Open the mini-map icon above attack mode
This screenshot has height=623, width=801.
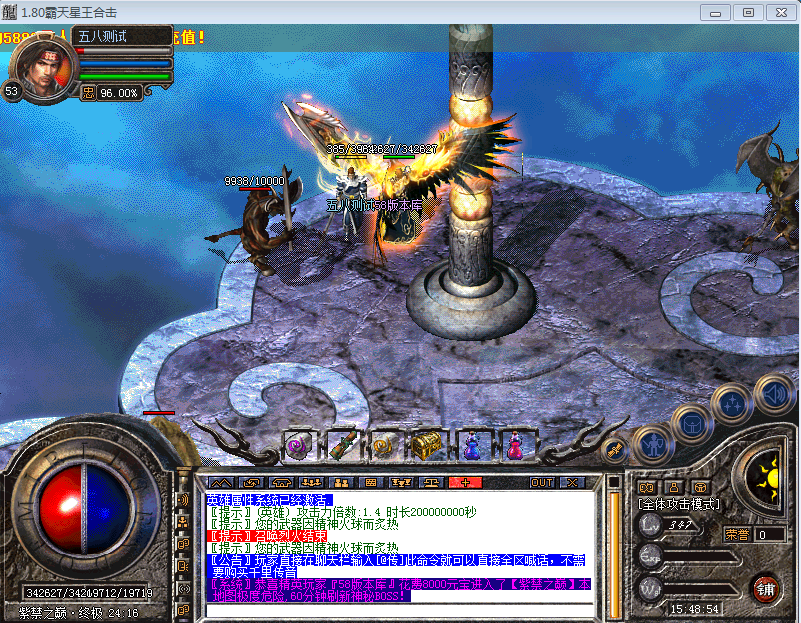pos(647,487)
